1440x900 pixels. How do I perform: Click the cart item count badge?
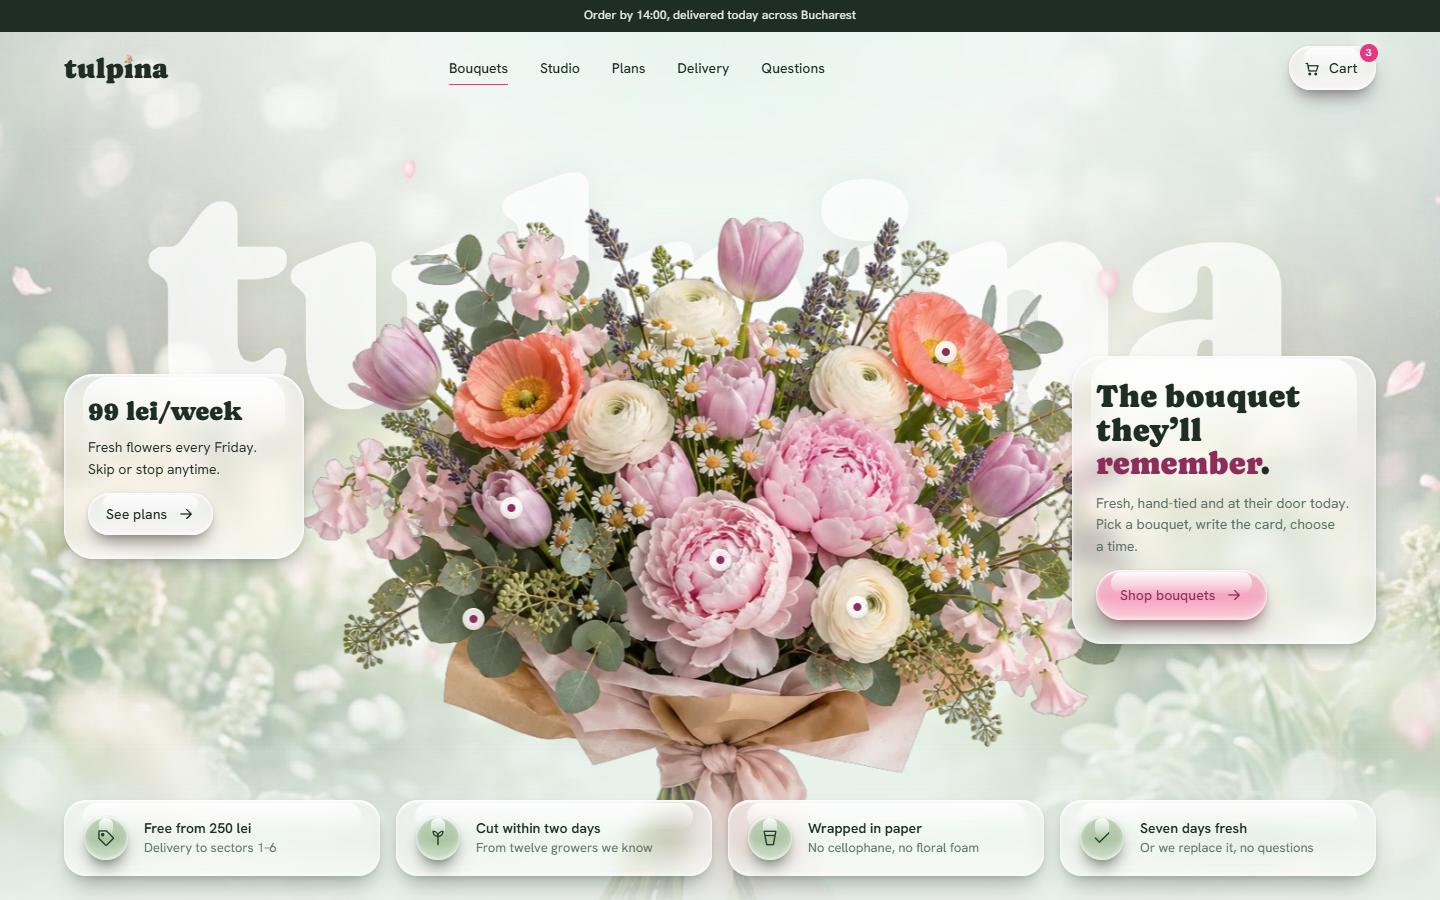[x=1368, y=53]
